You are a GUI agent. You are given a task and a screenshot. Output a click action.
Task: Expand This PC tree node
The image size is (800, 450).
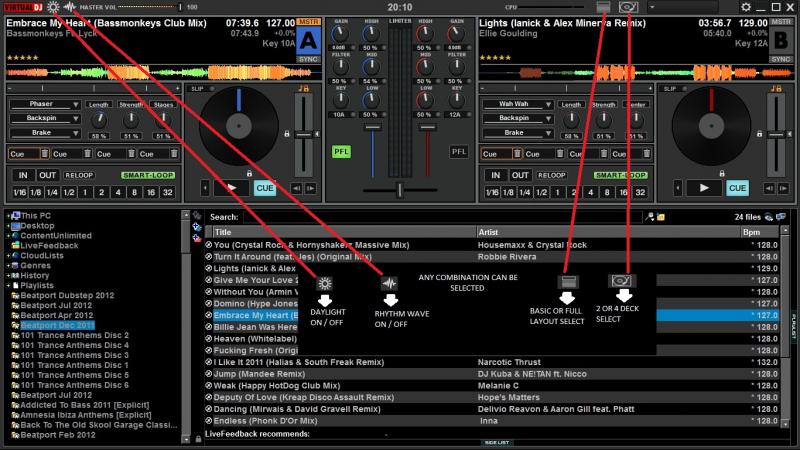pyautogui.click(x=8, y=216)
